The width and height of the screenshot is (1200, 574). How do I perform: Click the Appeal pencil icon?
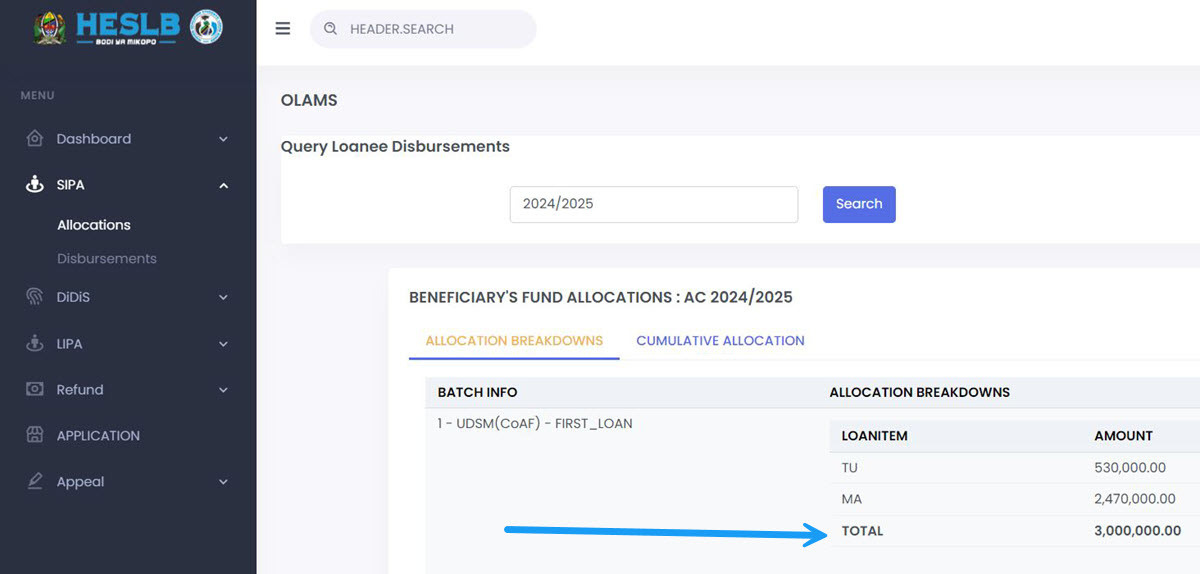tap(35, 481)
